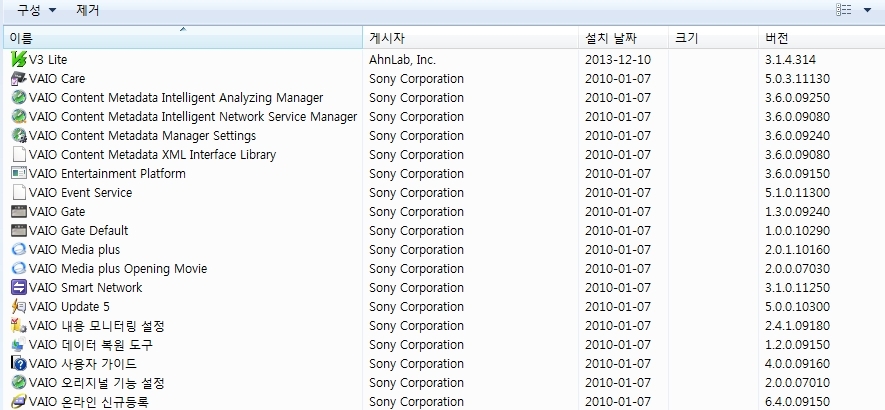Open the view options dropdown arrow
Screen dimensions: 885x410
[x=867, y=10]
